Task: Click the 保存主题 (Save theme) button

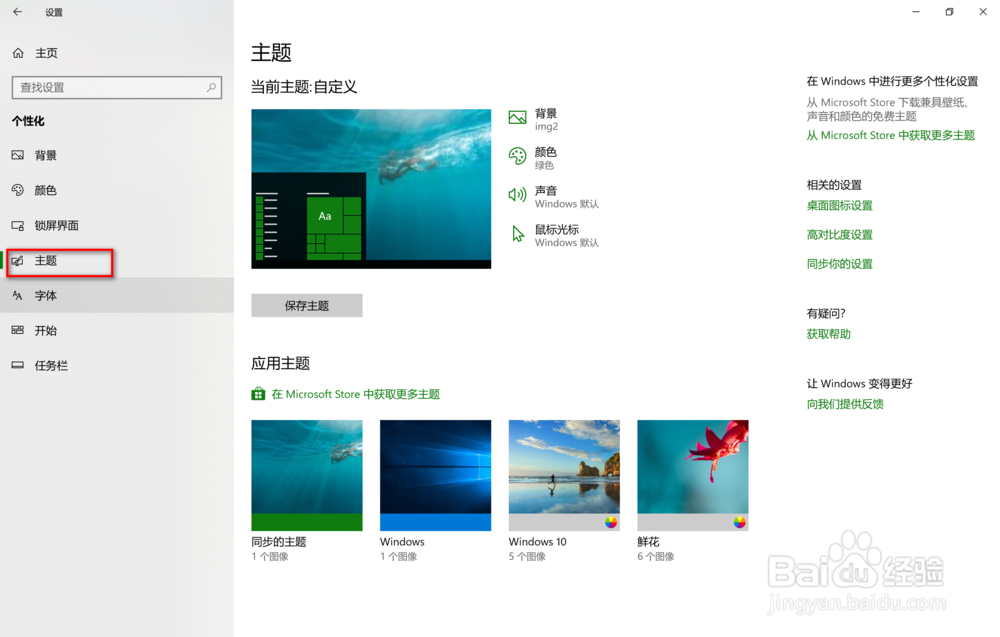Action: (x=307, y=305)
